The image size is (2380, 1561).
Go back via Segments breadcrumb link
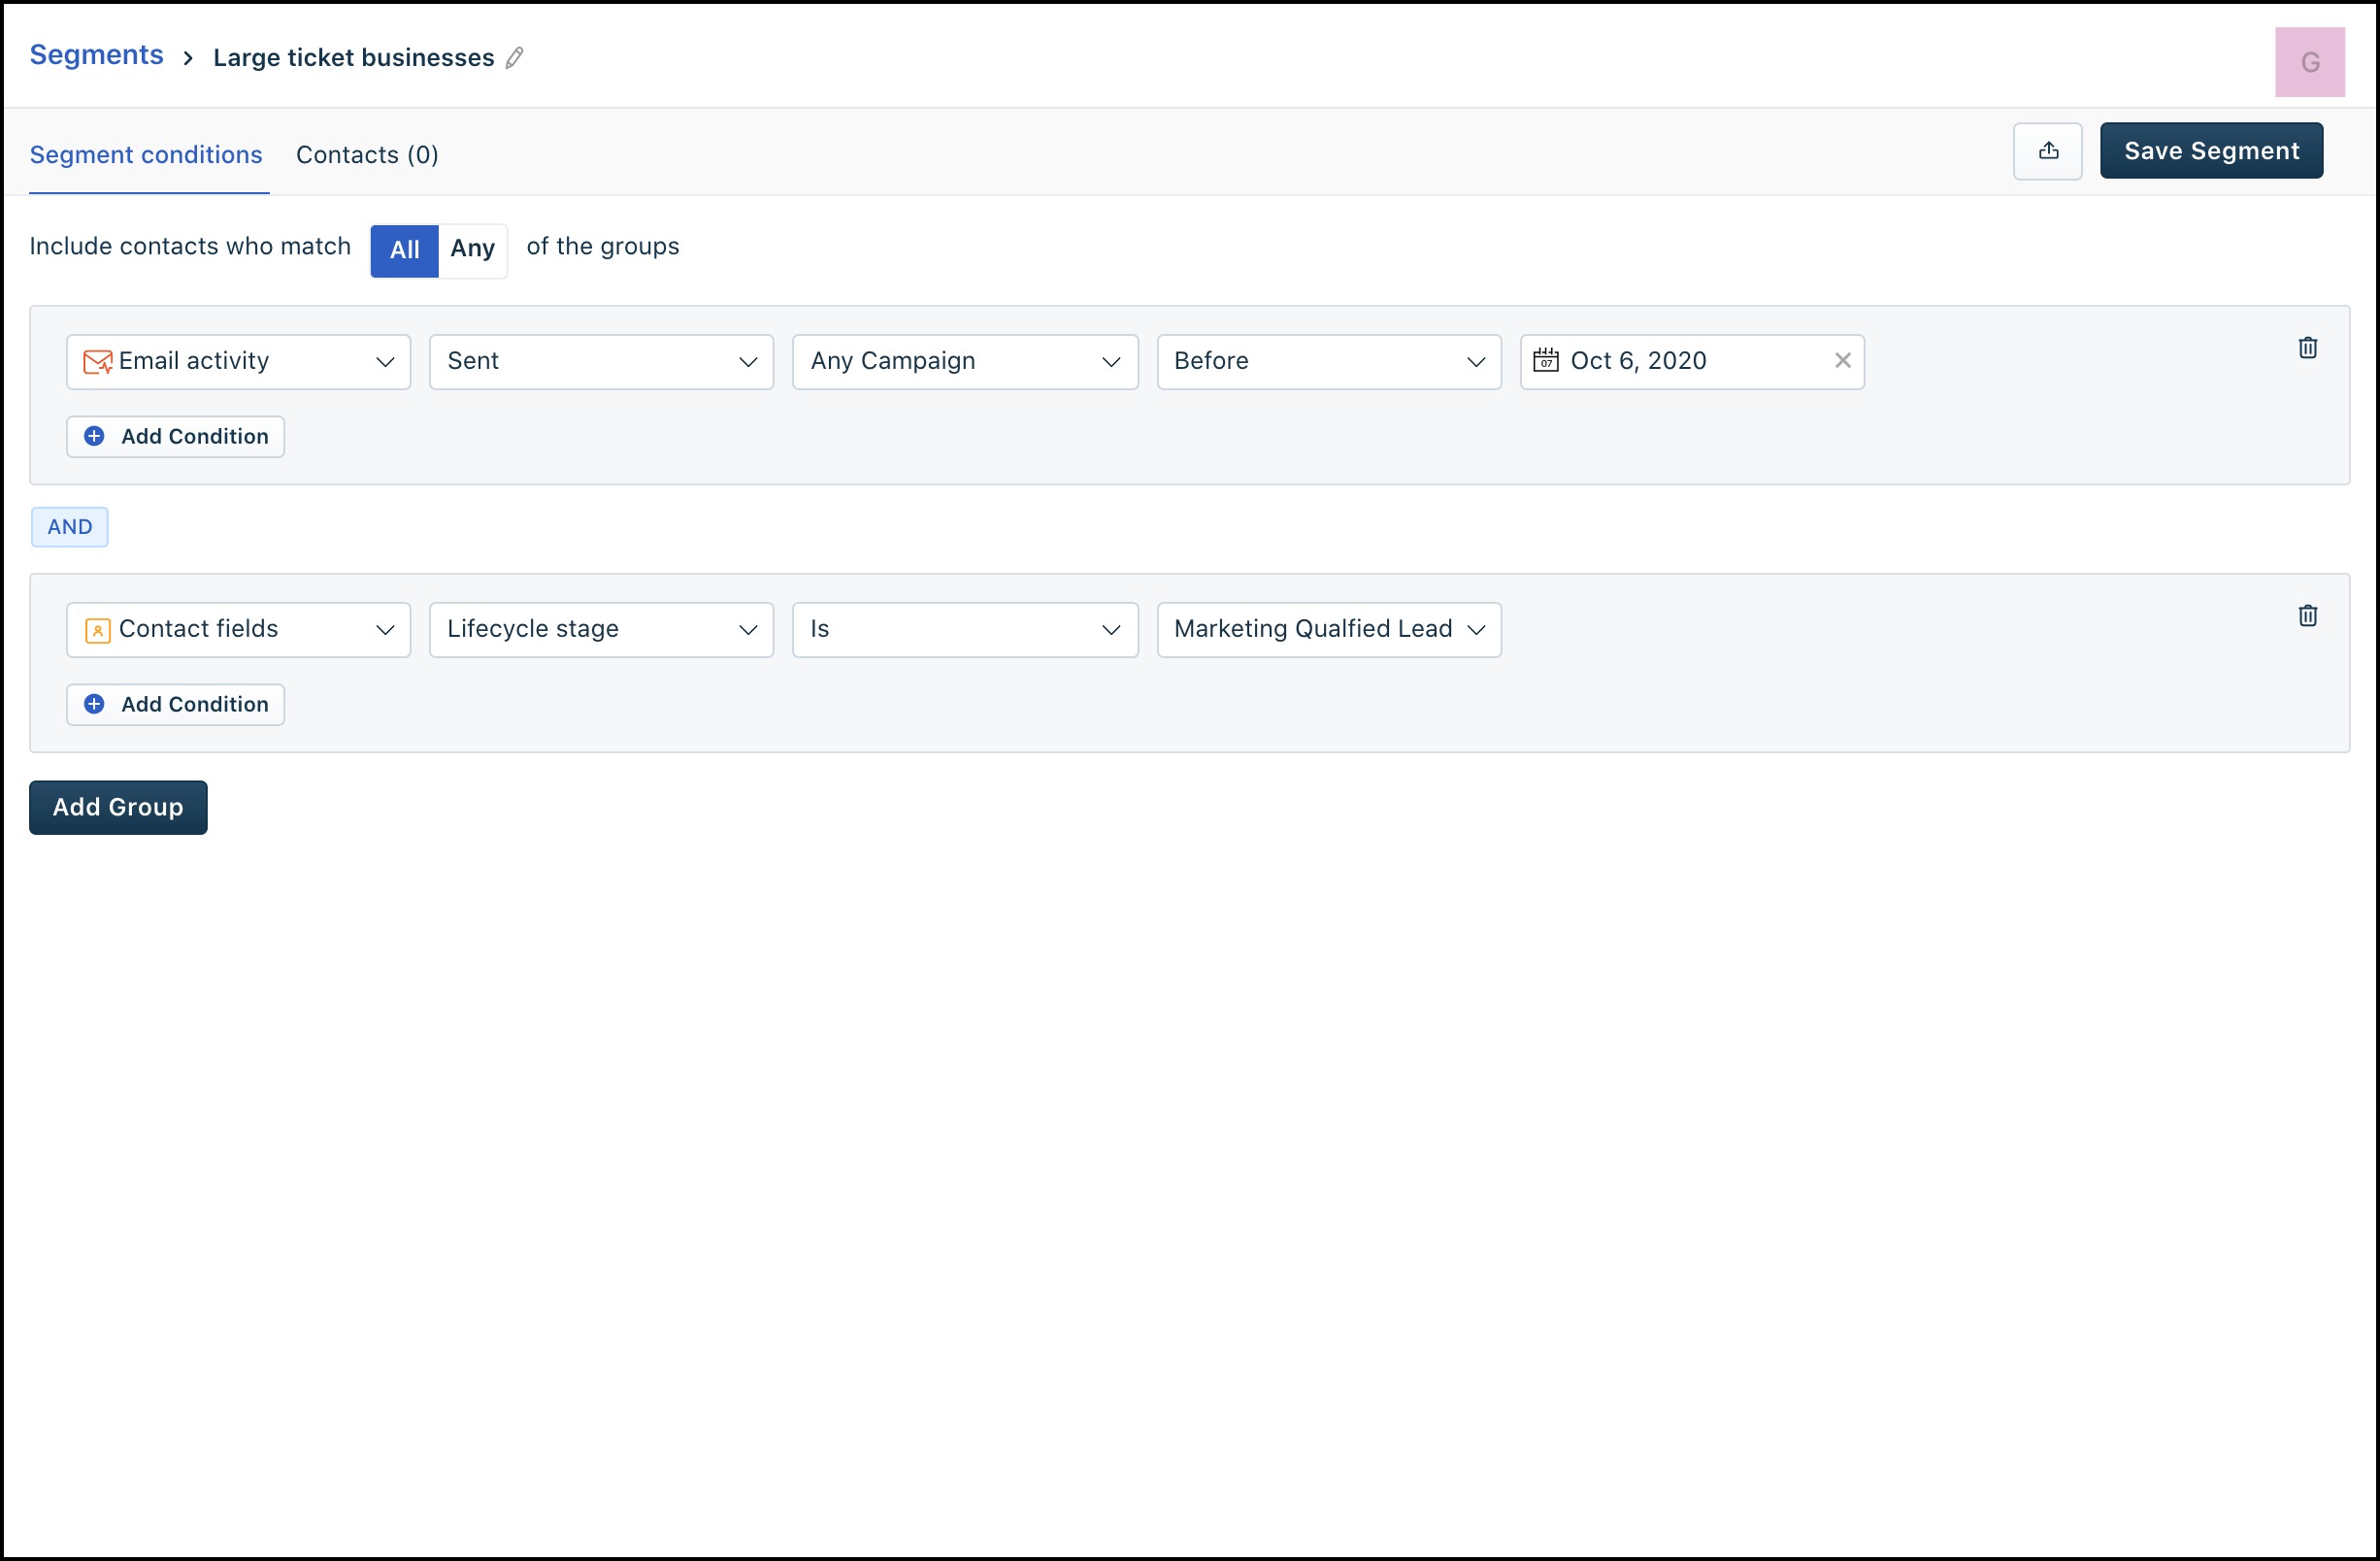coord(96,55)
